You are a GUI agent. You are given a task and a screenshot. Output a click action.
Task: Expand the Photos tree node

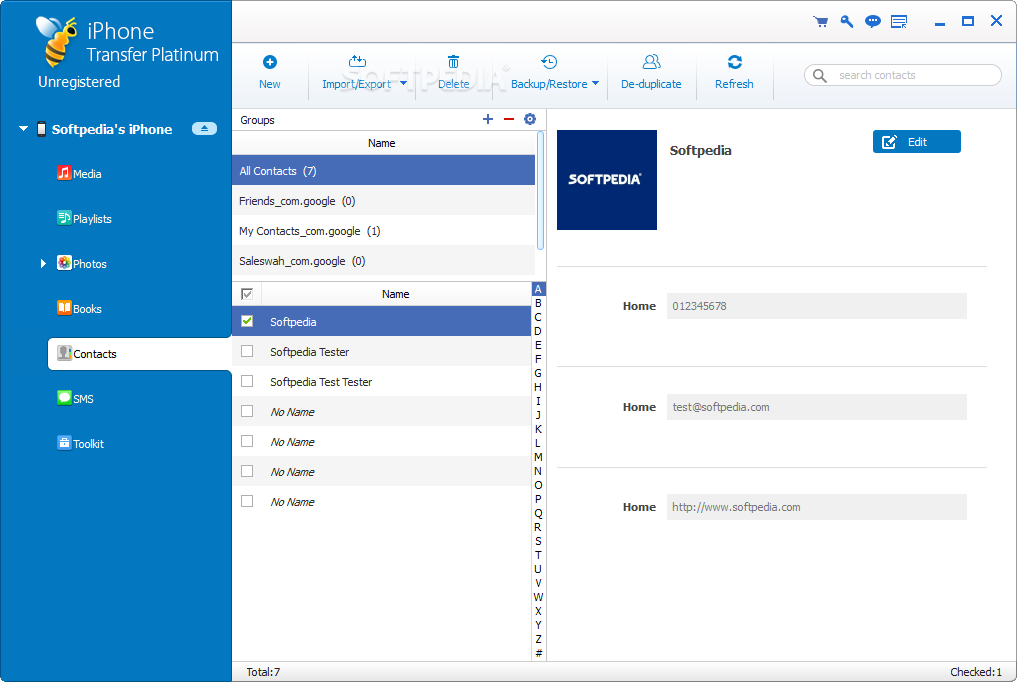pyautogui.click(x=43, y=263)
